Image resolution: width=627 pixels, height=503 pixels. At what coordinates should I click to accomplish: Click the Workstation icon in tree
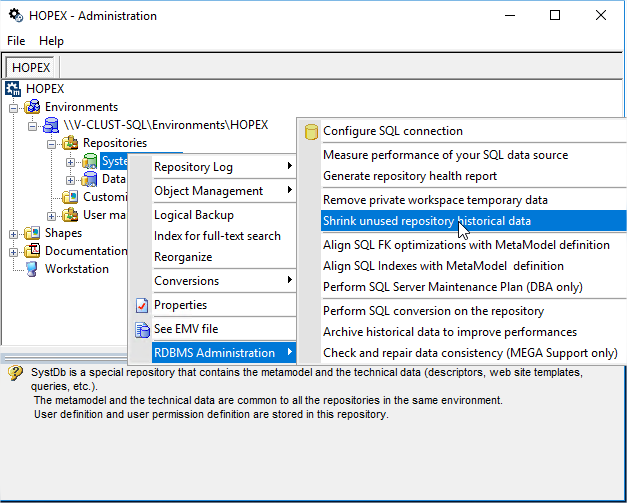click(x=31, y=269)
